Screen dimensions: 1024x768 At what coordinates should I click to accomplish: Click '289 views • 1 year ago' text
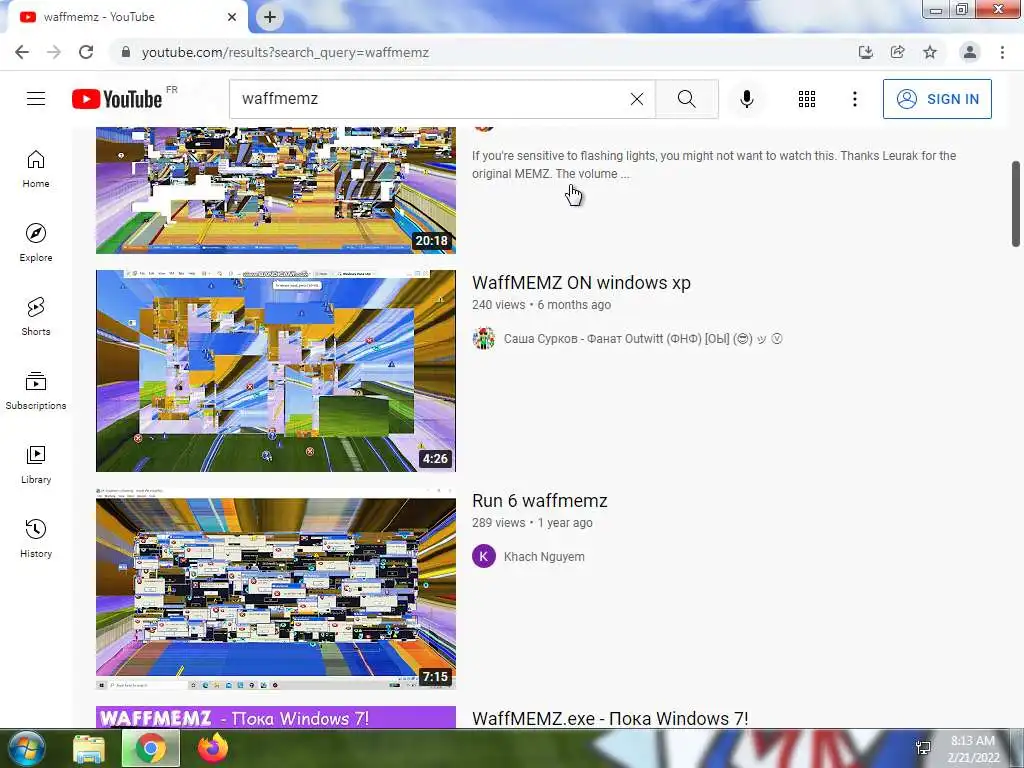click(x=532, y=523)
